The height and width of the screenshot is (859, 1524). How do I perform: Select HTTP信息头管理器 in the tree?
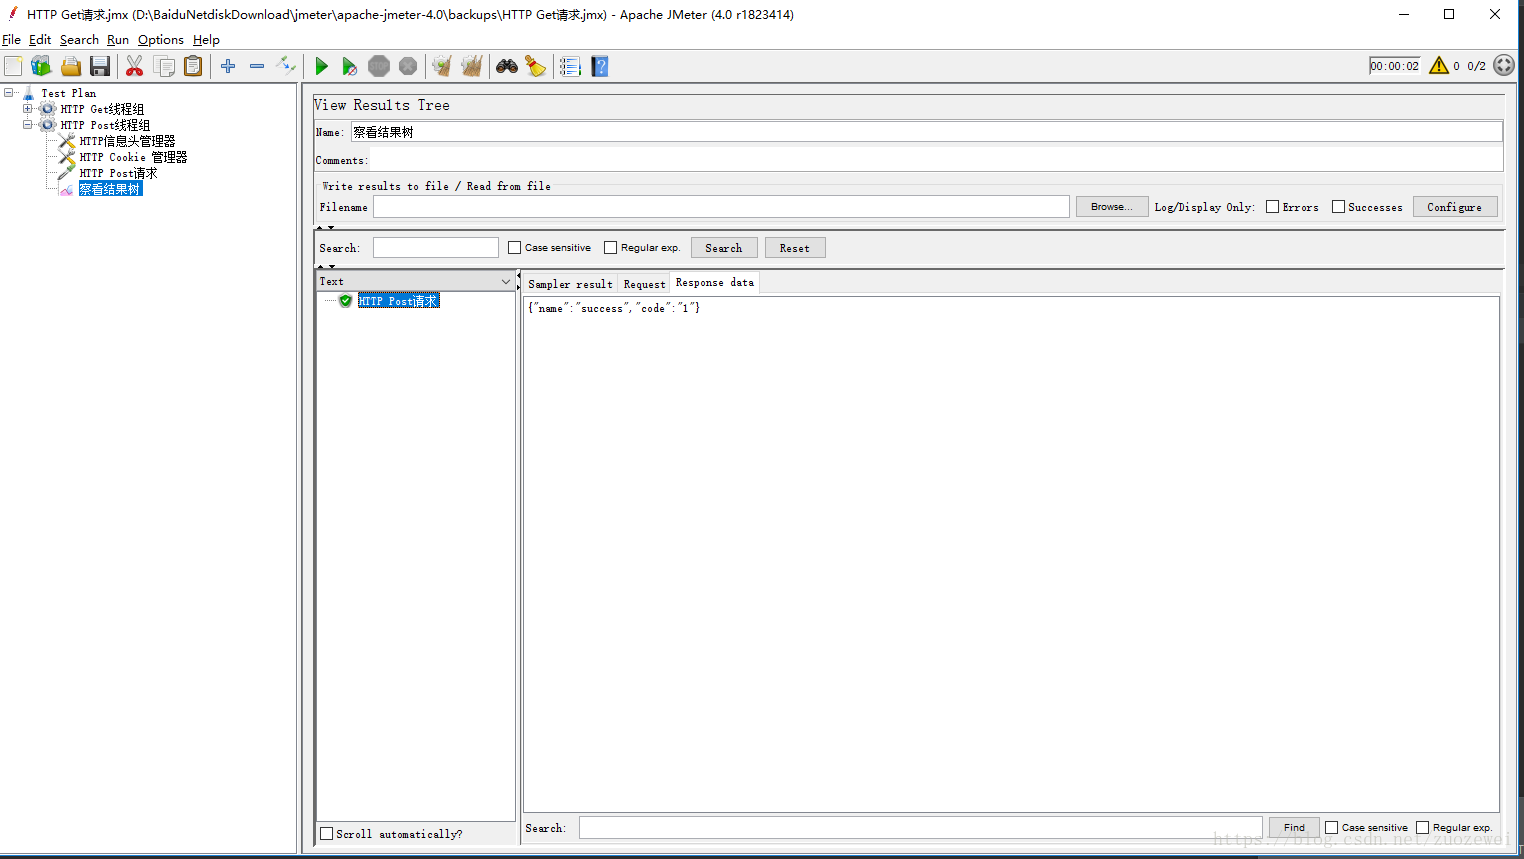(127, 141)
